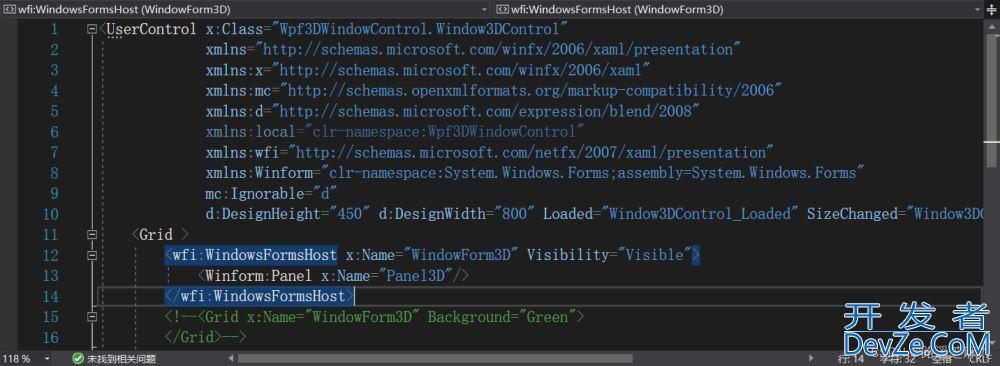Click the opening wfi:WindowsFormsHost tag on line 12
This screenshot has width=1000, height=366.
coord(250,255)
